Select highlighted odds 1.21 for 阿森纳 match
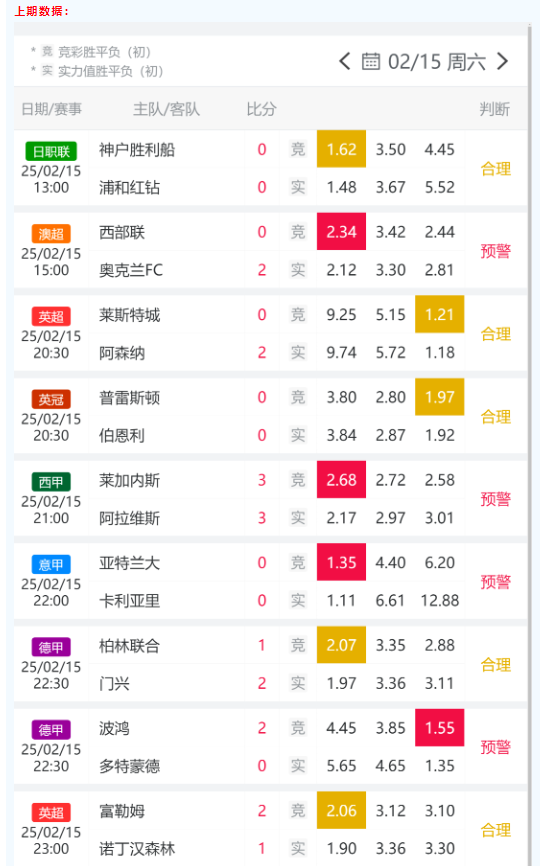 pos(439,314)
